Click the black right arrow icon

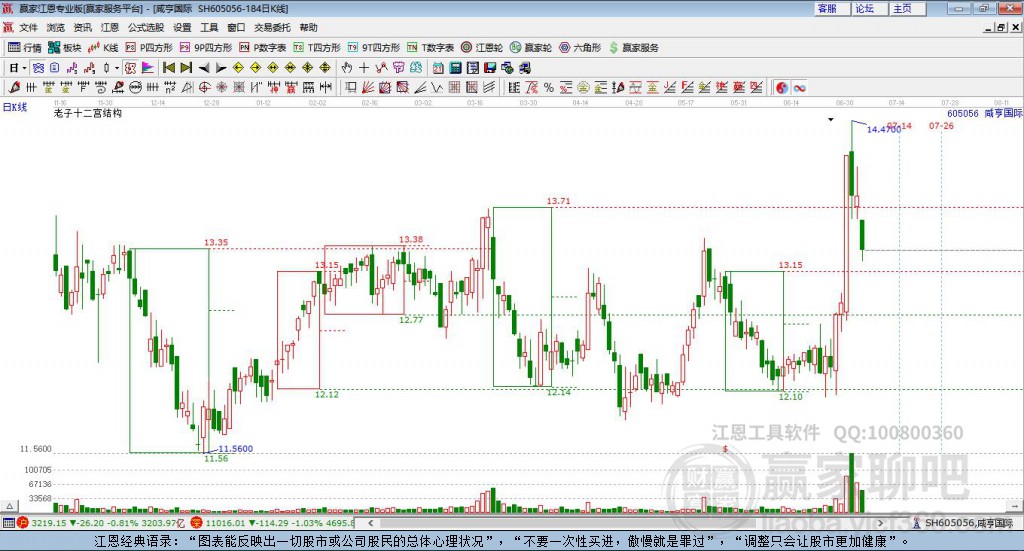tap(221, 68)
